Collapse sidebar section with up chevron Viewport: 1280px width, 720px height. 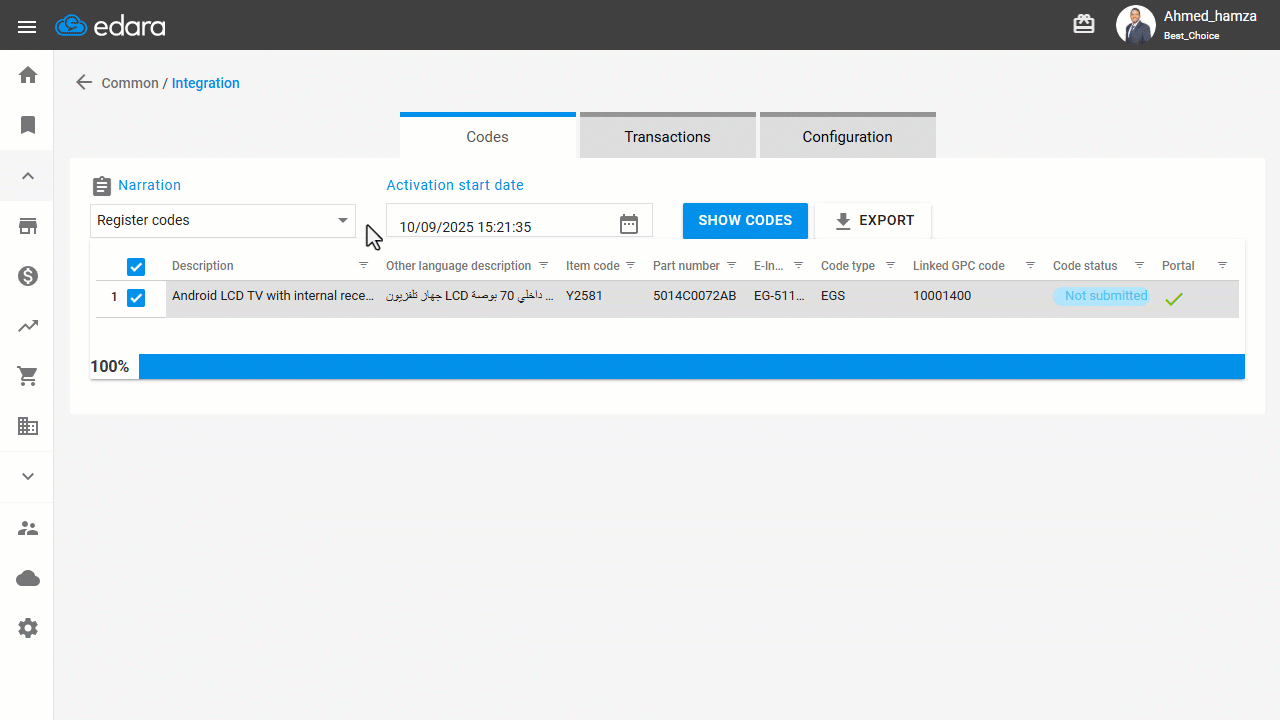[x=28, y=176]
